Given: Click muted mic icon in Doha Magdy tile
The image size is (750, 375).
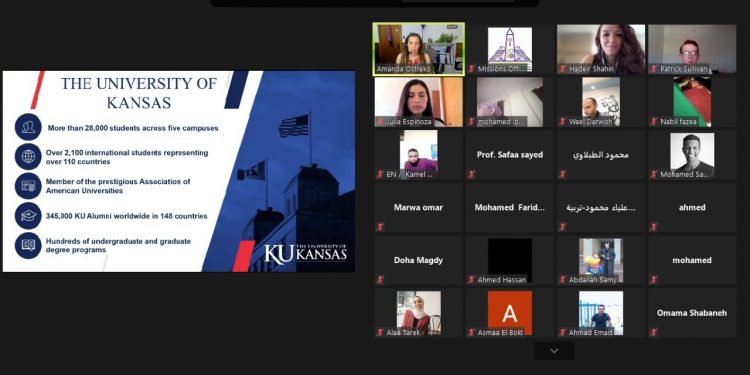Looking at the screenshot, I should (380, 279).
